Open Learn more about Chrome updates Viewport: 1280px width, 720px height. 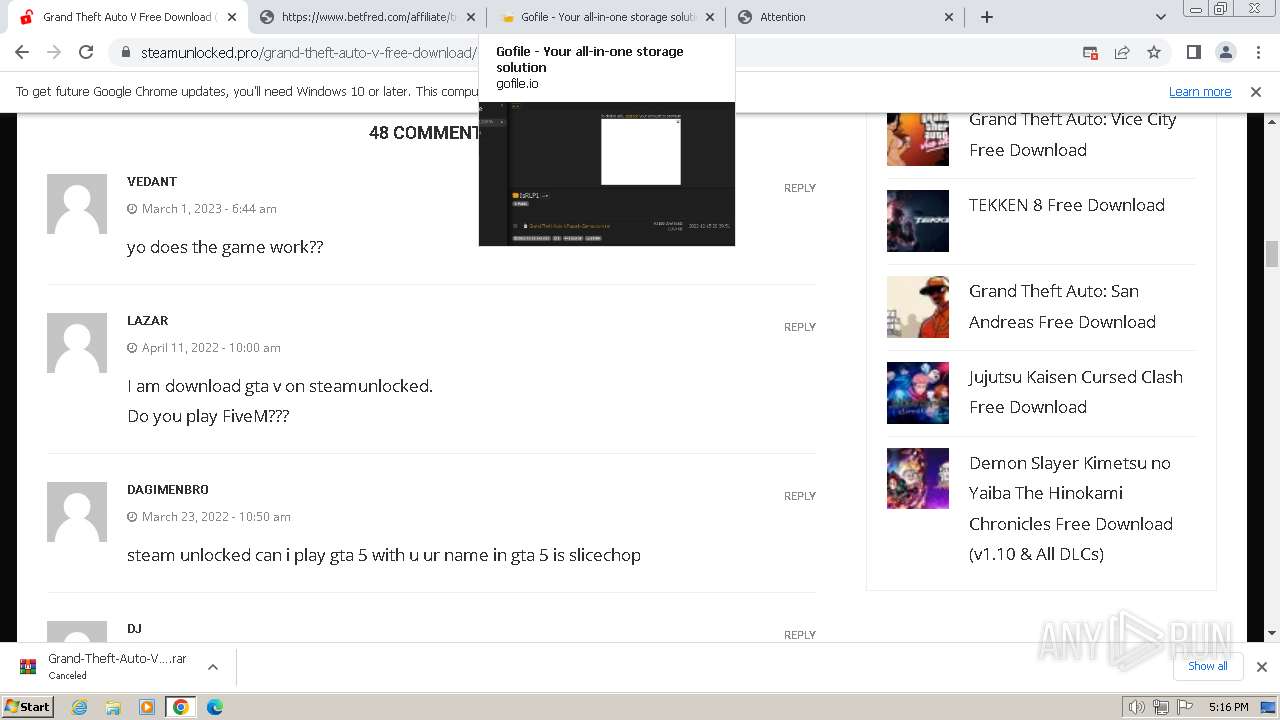pos(1200,91)
